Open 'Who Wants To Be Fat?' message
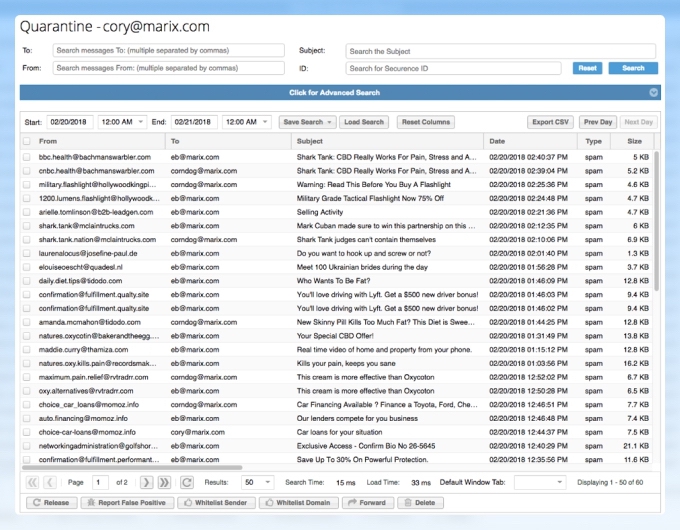The width and height of the screenshot is (680, 530). tap(333, 281)
